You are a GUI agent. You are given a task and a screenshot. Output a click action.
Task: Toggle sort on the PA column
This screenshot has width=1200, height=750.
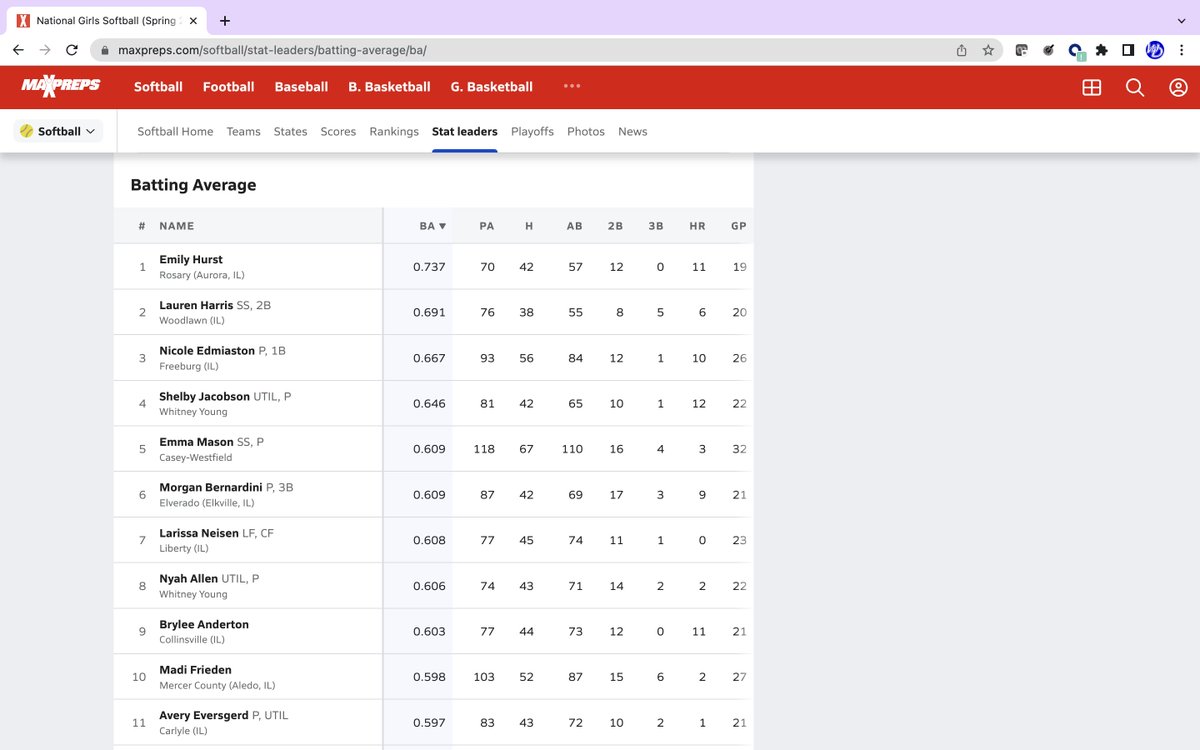(487, 225)
